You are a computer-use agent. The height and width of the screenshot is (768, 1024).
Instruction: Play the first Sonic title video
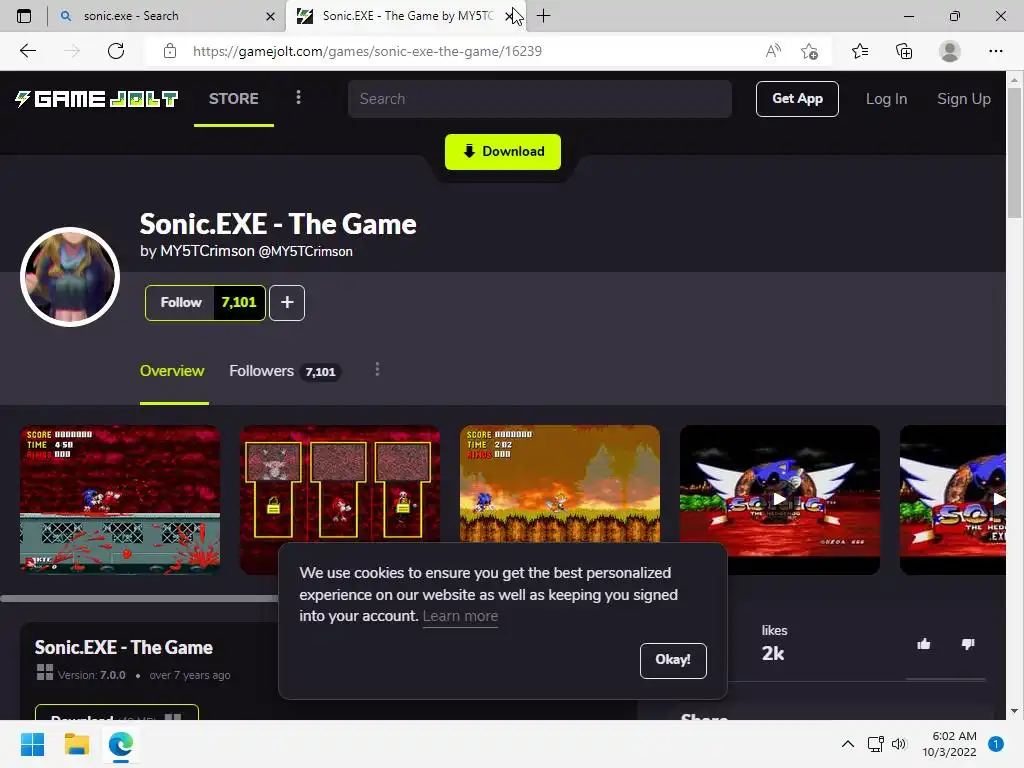pyautogui.click(x=780, y=500)
